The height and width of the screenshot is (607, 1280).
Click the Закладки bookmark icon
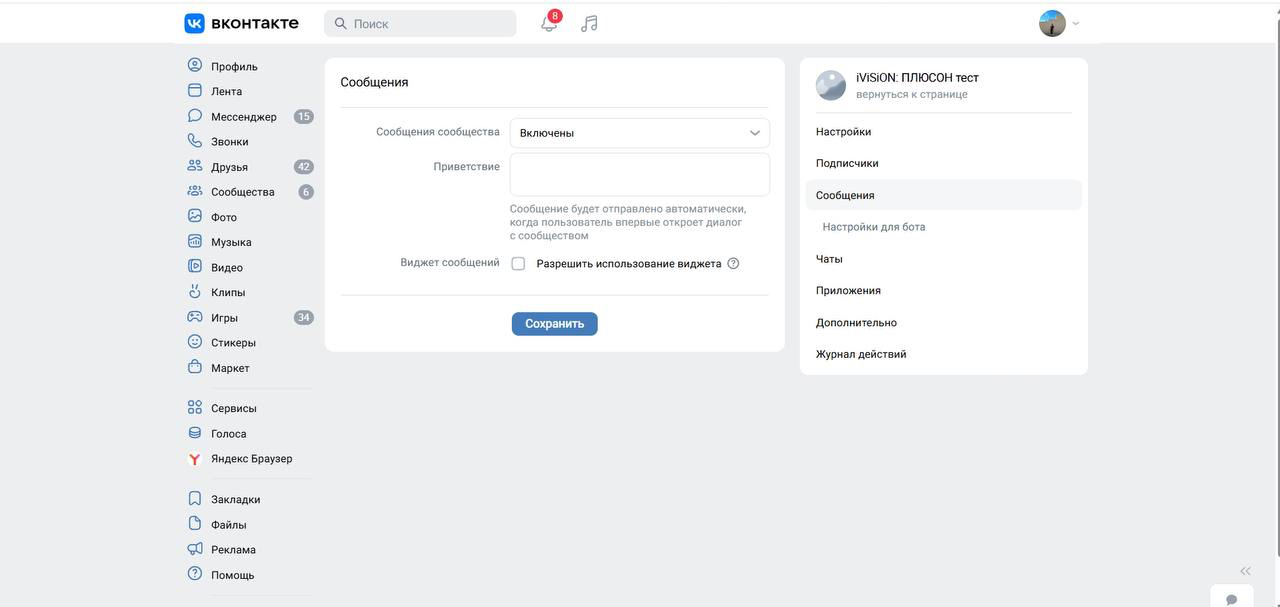(x=195, y=499)
